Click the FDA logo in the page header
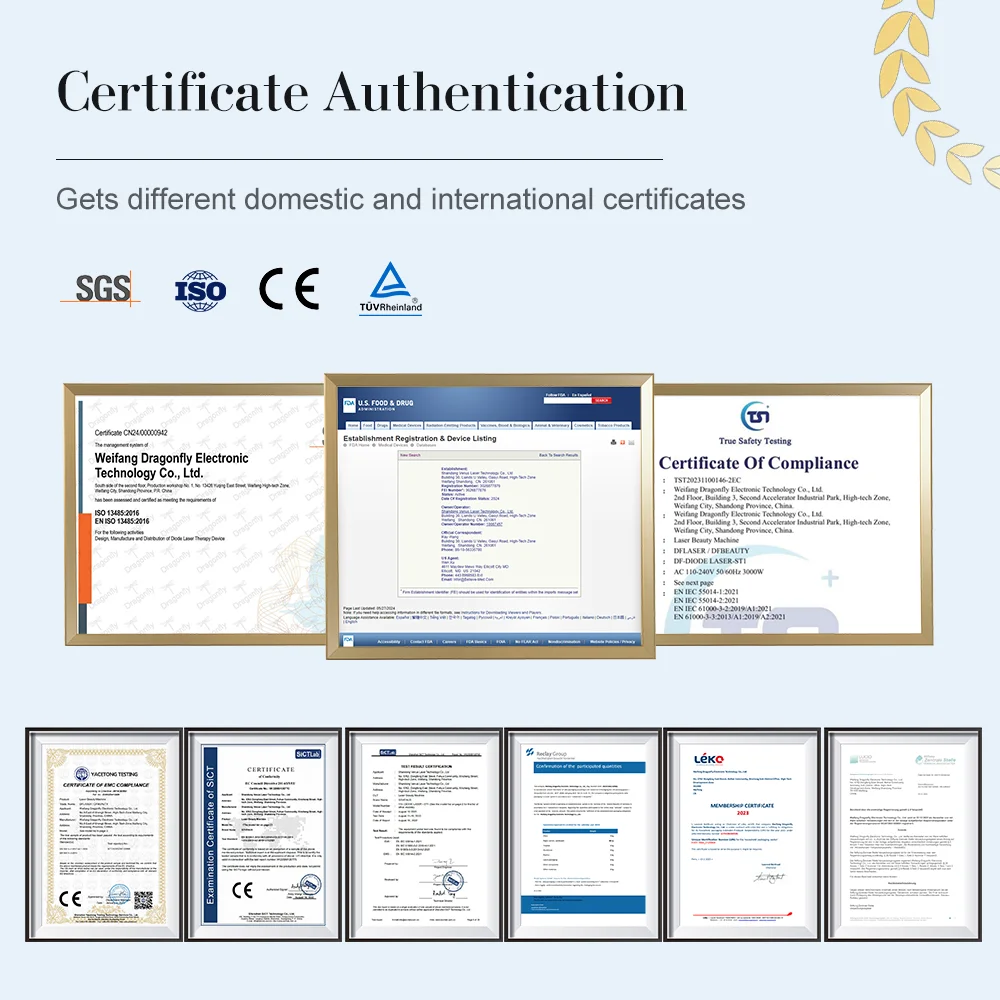1000x1000 pixels. coord(349,404)
